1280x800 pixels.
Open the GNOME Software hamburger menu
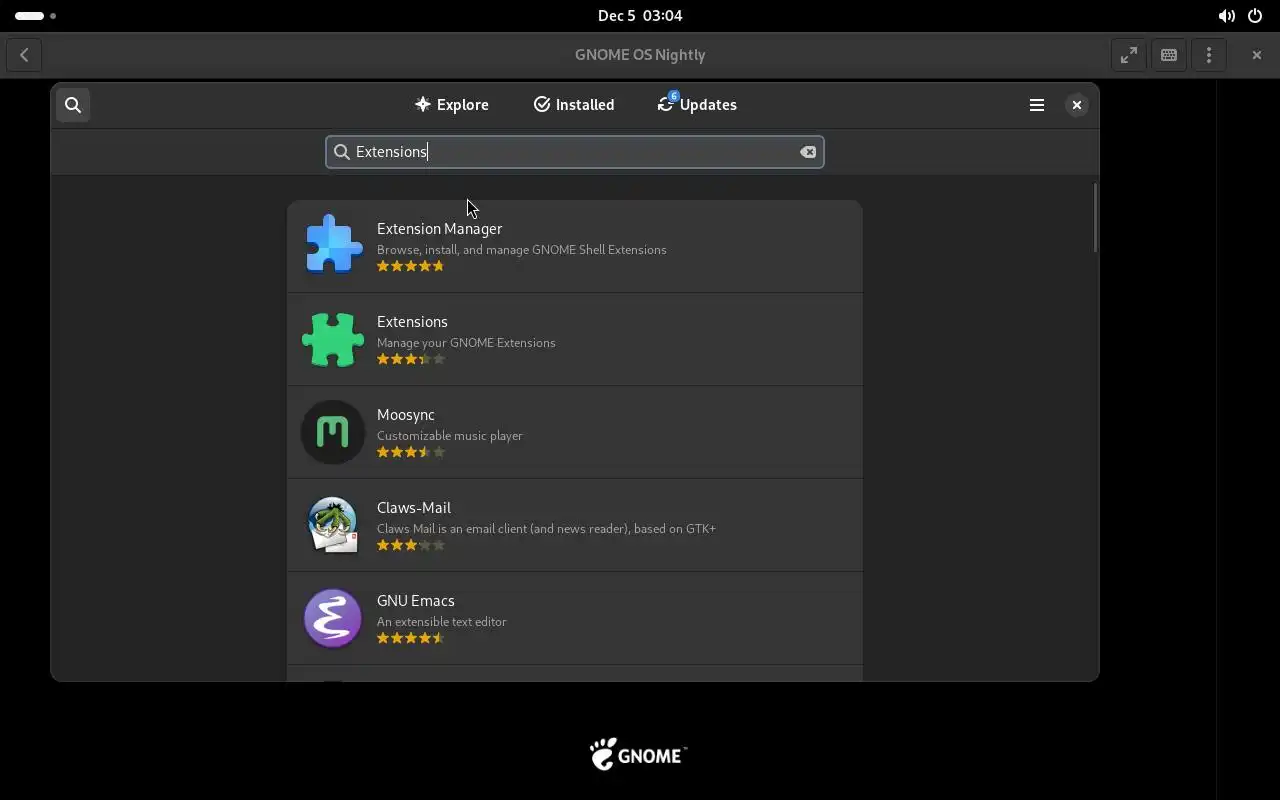(x=1037, y=105)
